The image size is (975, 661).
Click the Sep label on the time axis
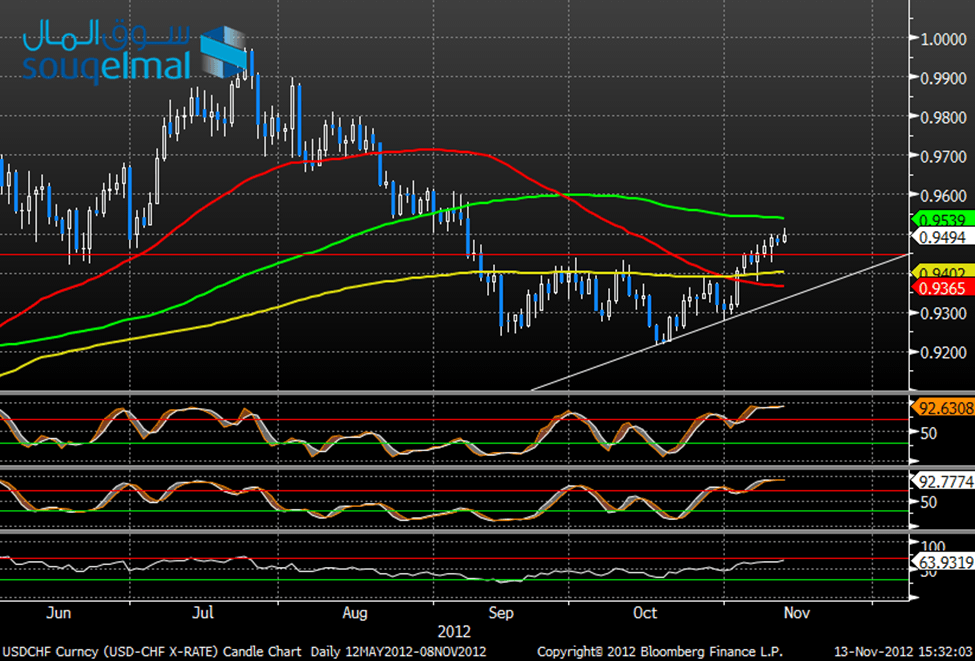[x=501, y=612]
